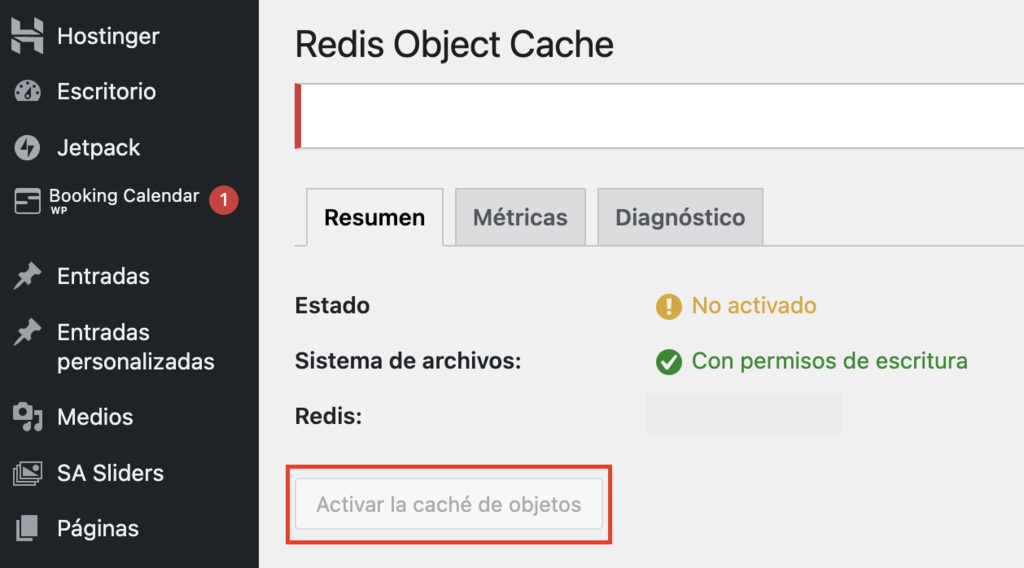Image resolution: width=1024 pixels, height=568 pixels.
Task: Open the Booking Calendar notification badge
Action: 224,200
